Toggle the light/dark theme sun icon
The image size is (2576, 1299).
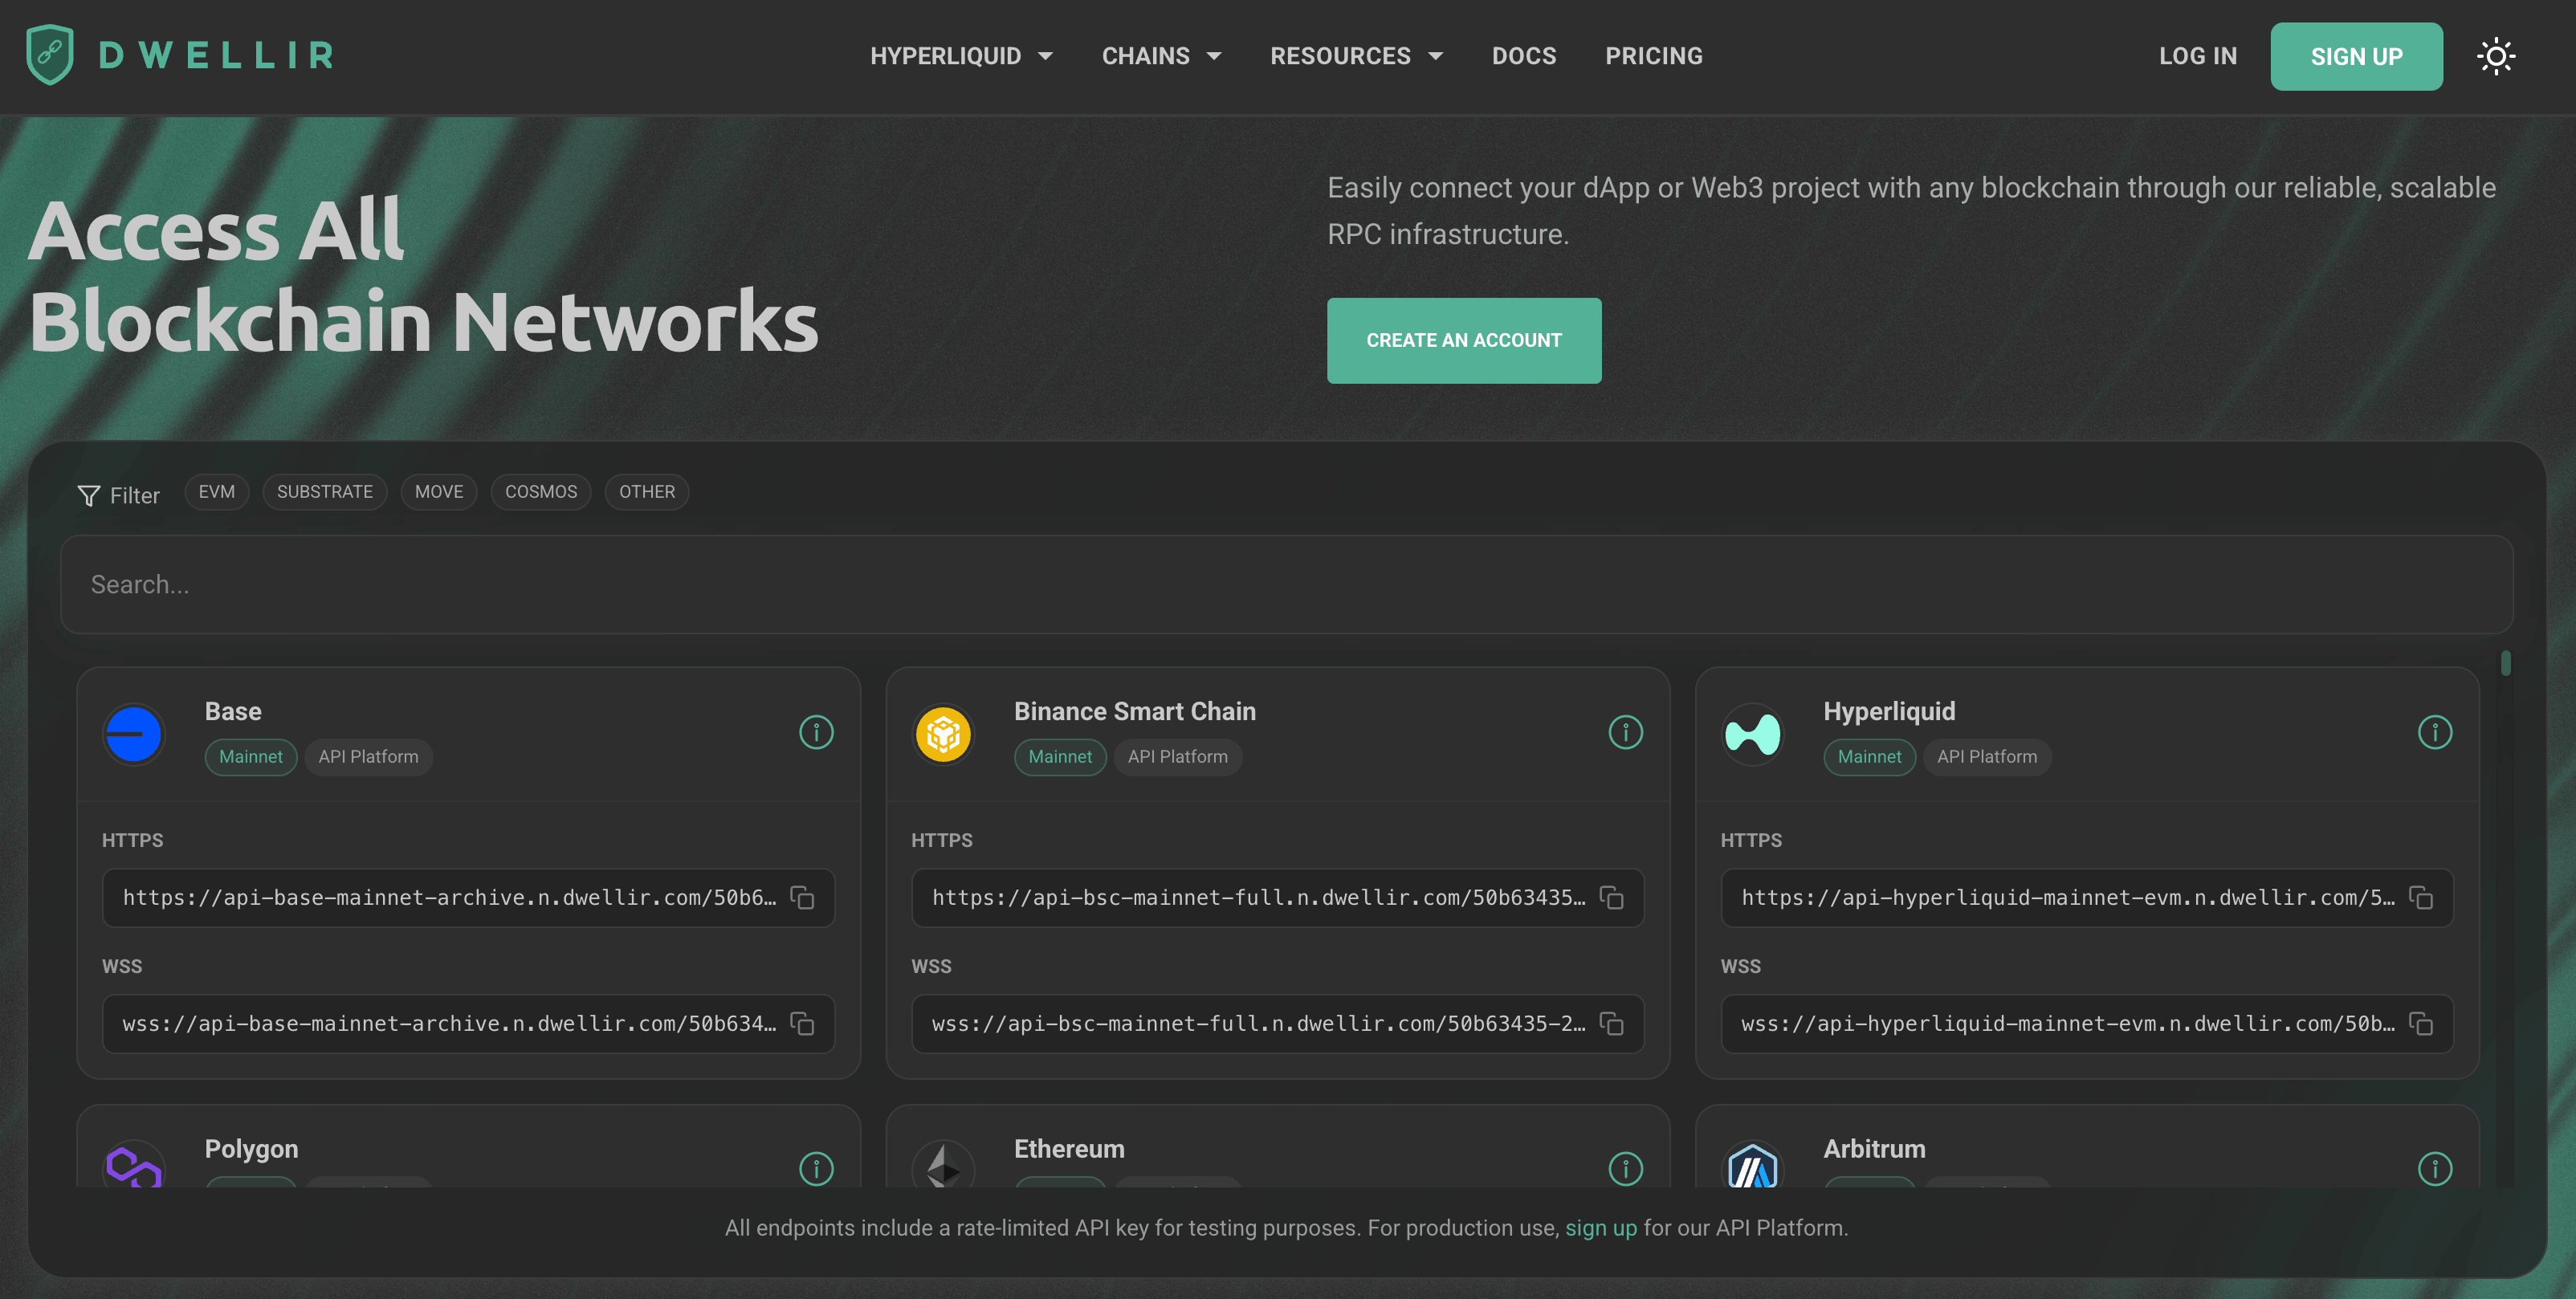click(2496, 56)
